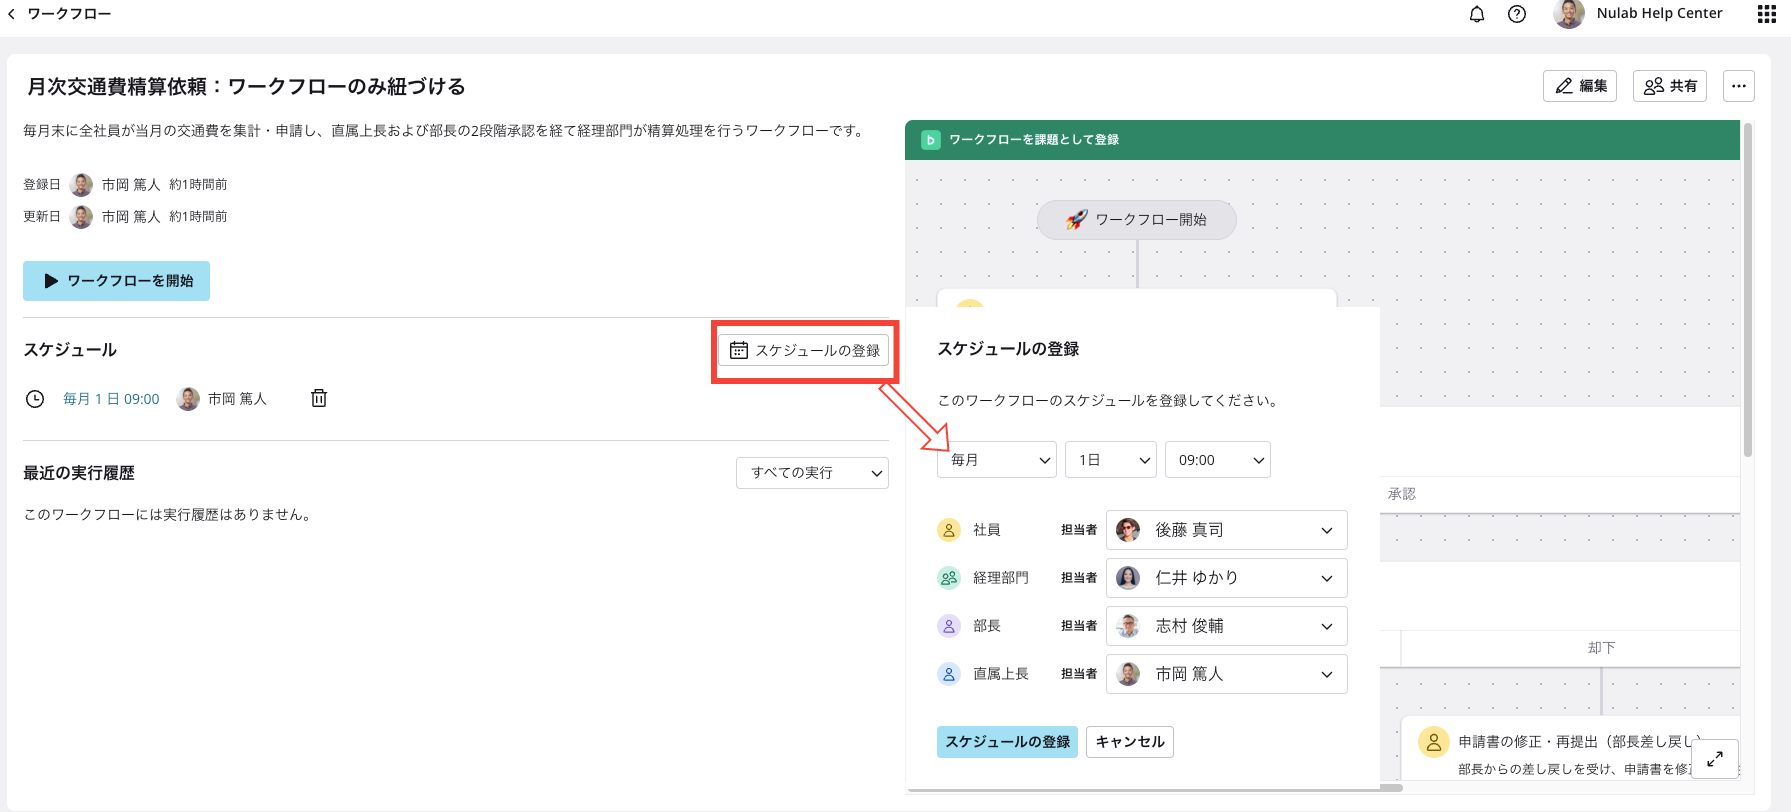Screen dimensions: 1791x812
Task: Click the 申請書の修正・再提出 node icon
Action: 1433,742
